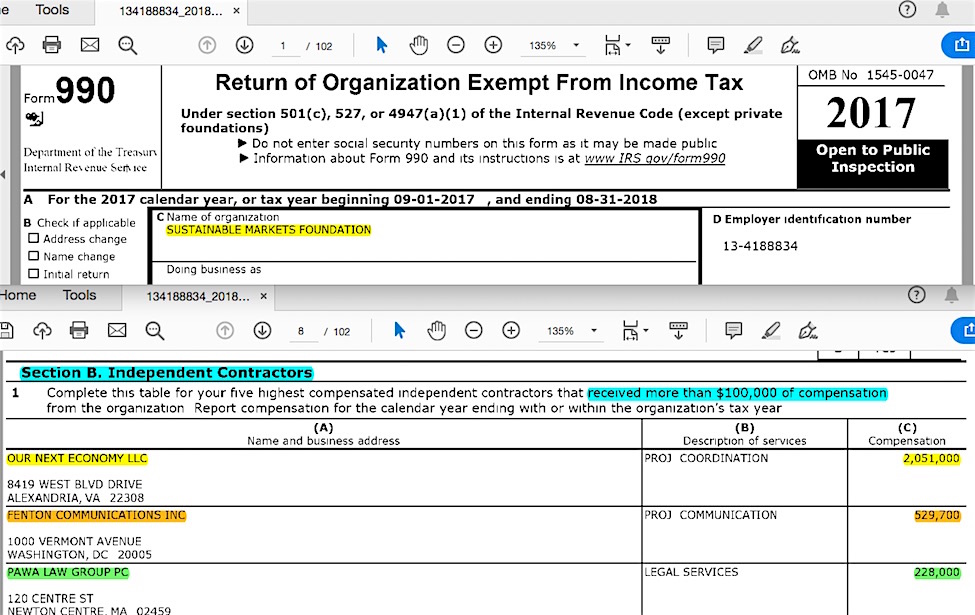Tick the Name change checkbox
This screenshot has height=615, width=975.
pyautogui.click(x=34, y=256)
